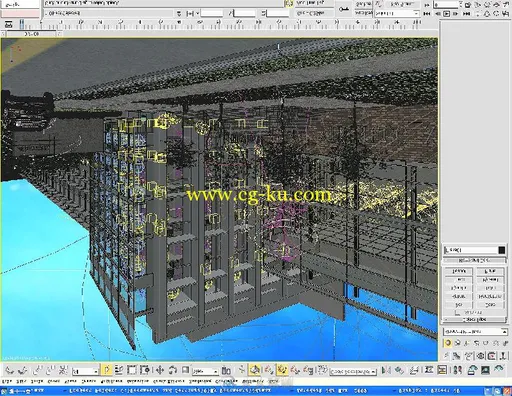Open the Views menu
Screen dimensions: 512x396
tap(70, 380)
